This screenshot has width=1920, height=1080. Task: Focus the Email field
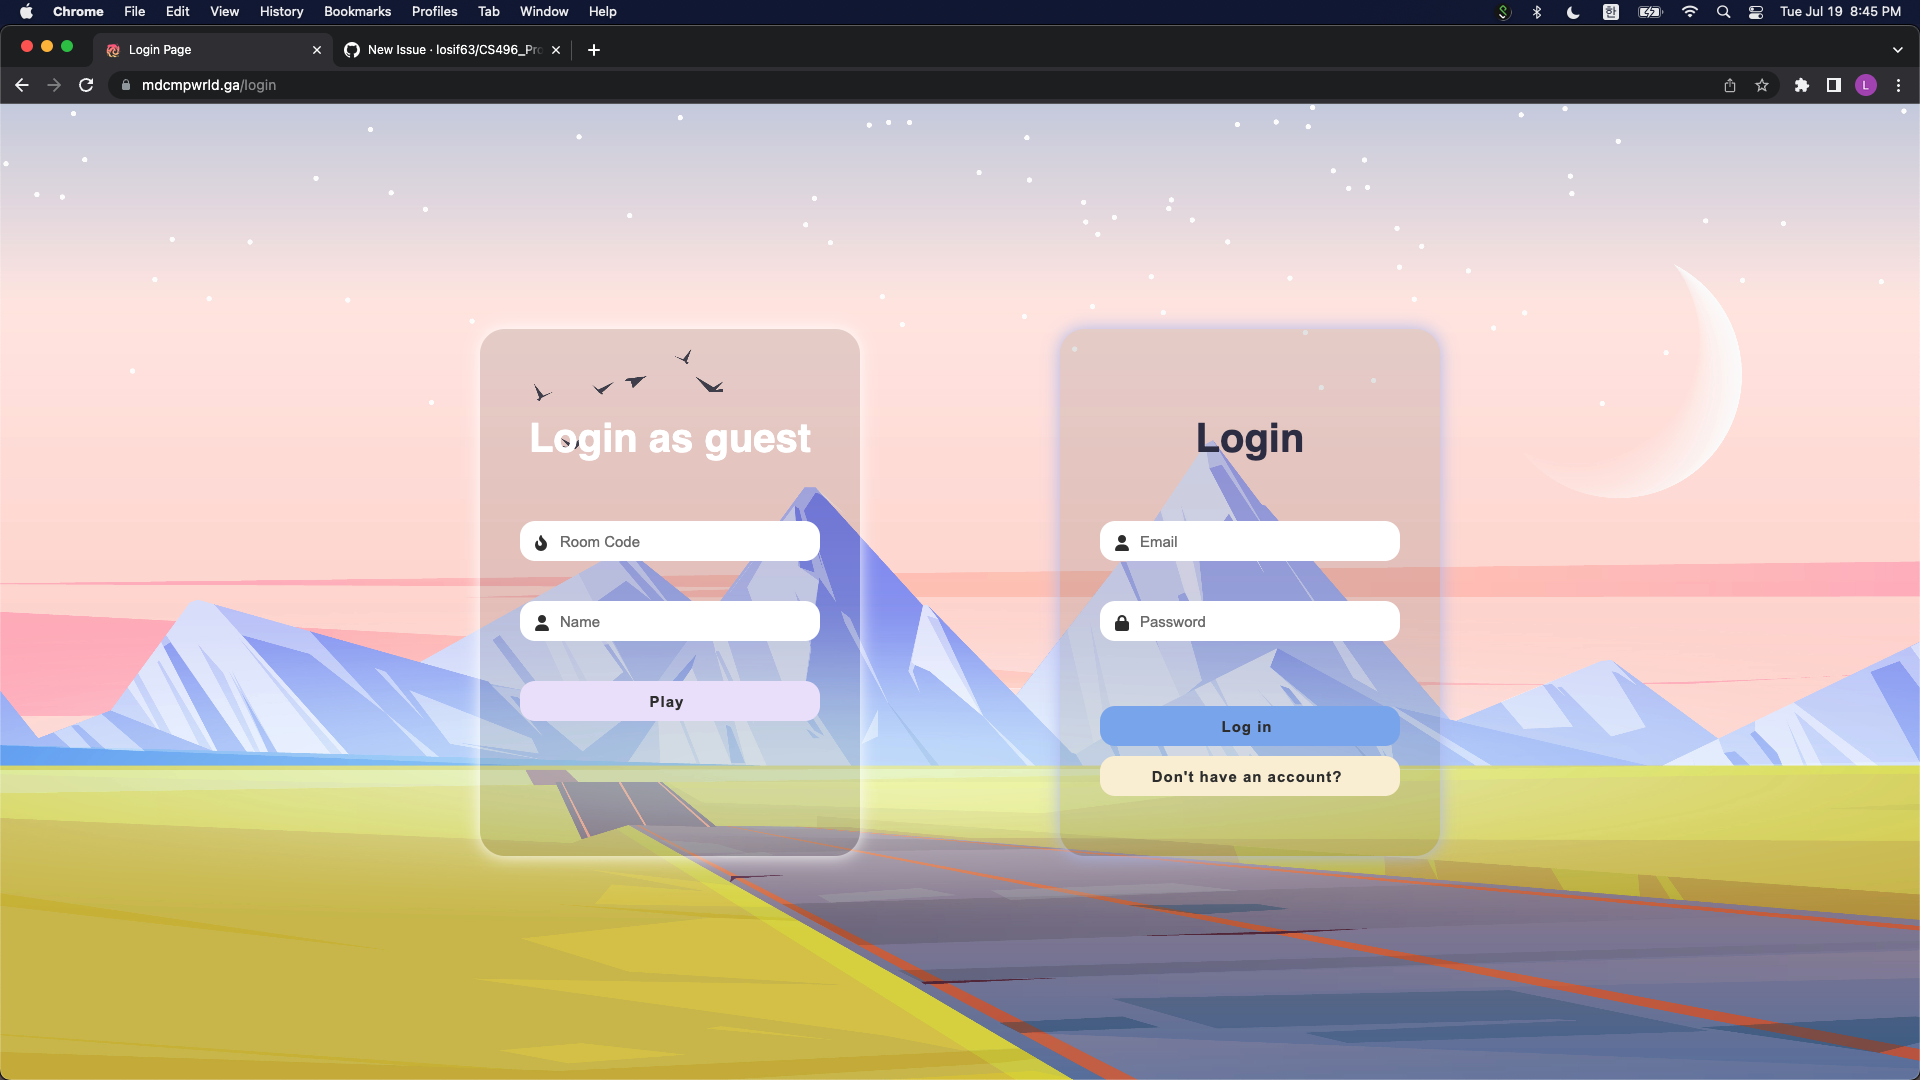click(1249, 541)
